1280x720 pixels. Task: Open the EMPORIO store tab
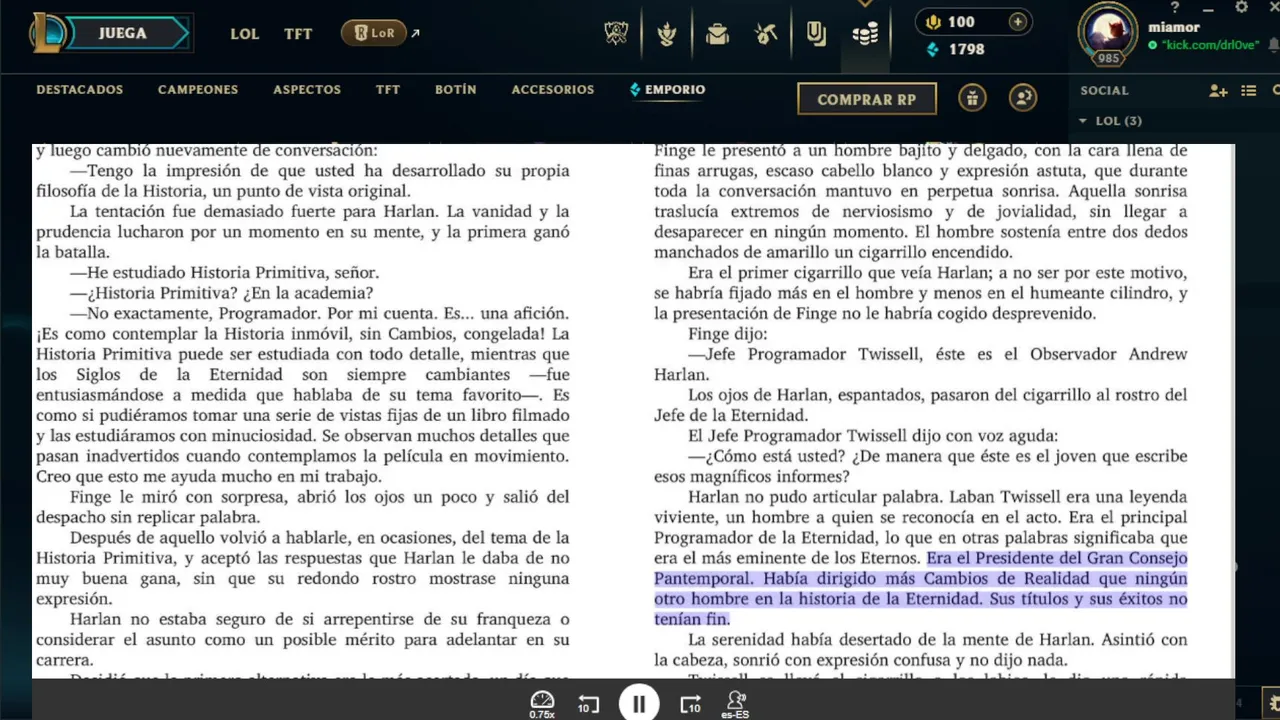[x=667, y=89]
